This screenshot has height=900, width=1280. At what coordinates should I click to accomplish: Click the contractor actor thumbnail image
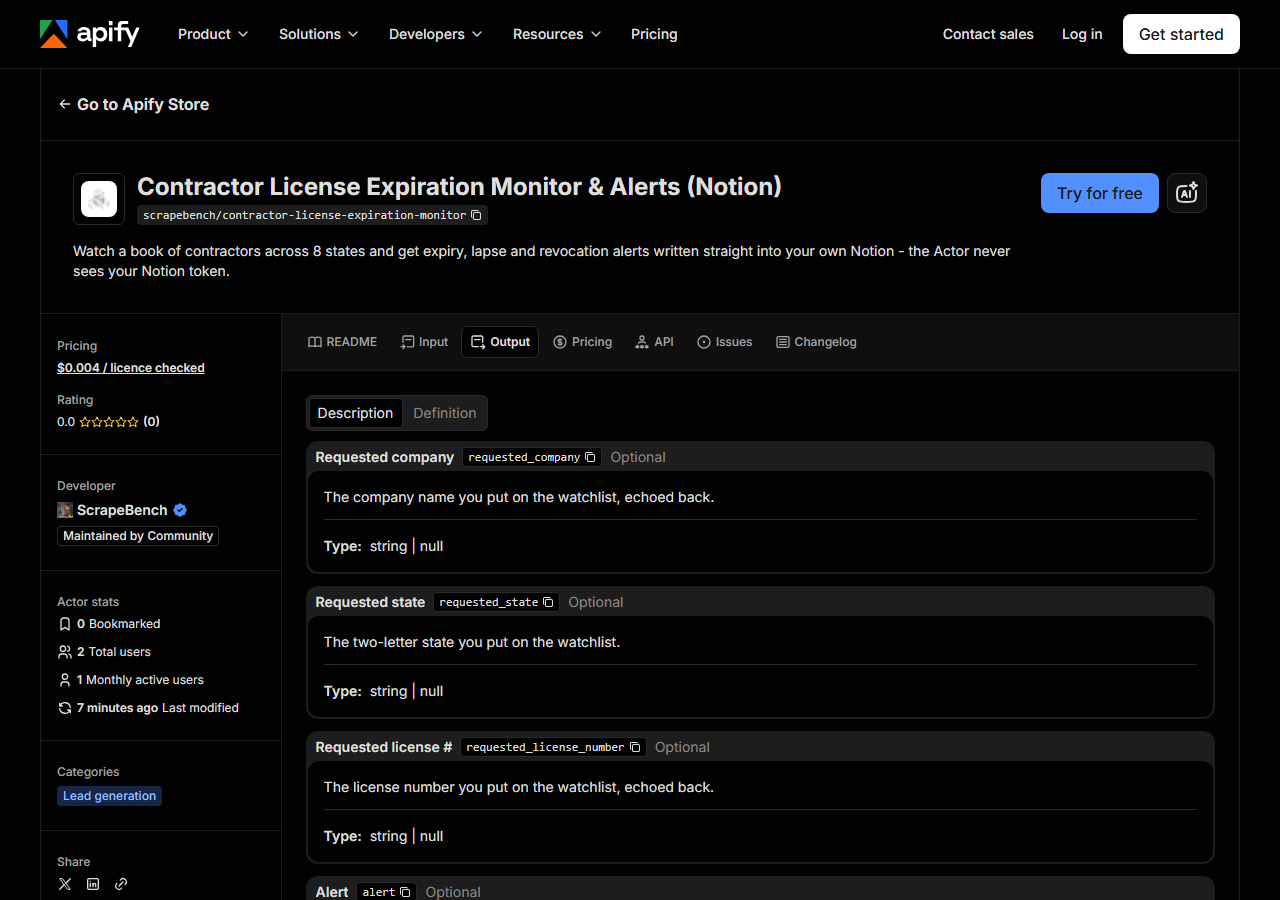[x=99, y=199]
